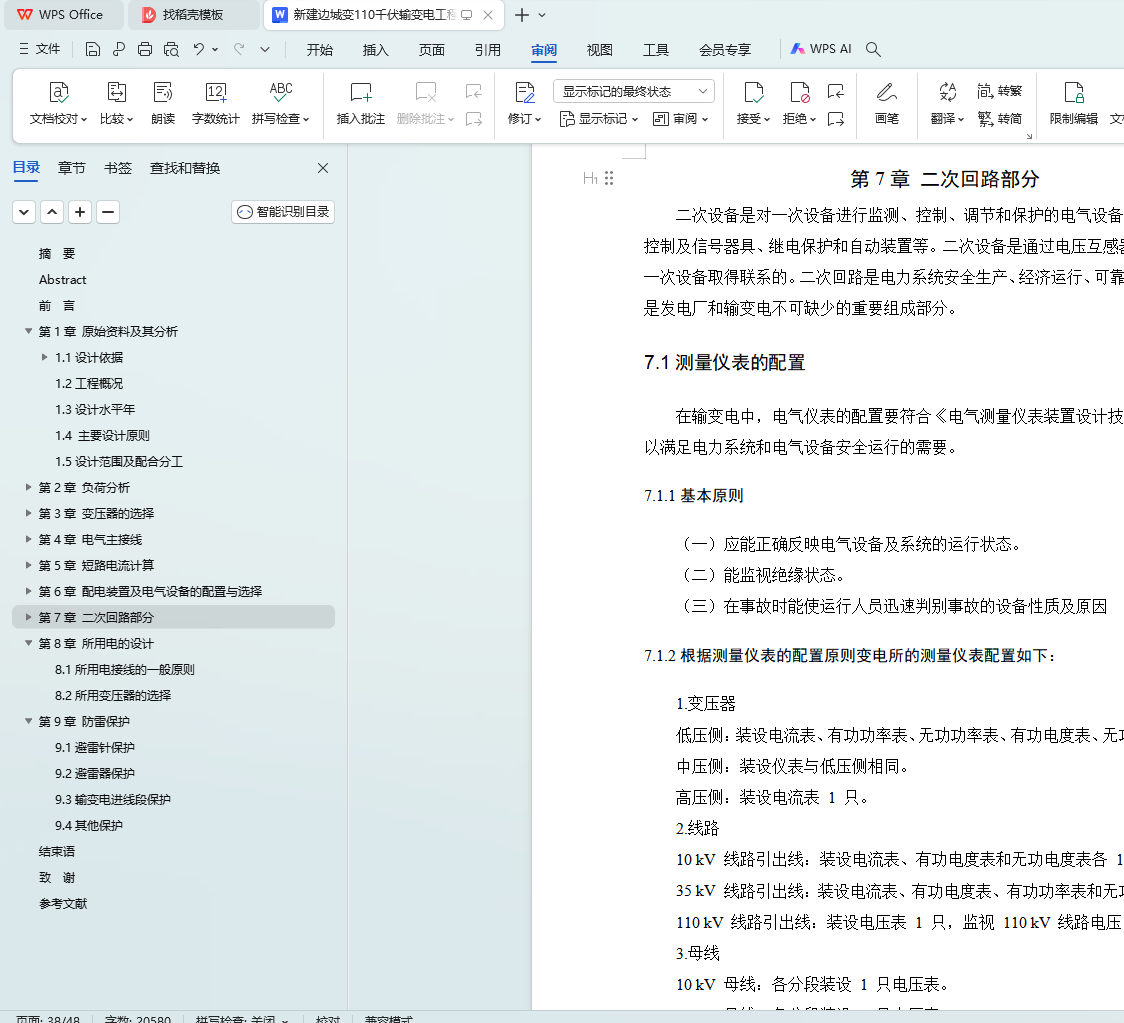
Task: Open 拼写检查 dropdown arrow
Action: coord(306,120)
